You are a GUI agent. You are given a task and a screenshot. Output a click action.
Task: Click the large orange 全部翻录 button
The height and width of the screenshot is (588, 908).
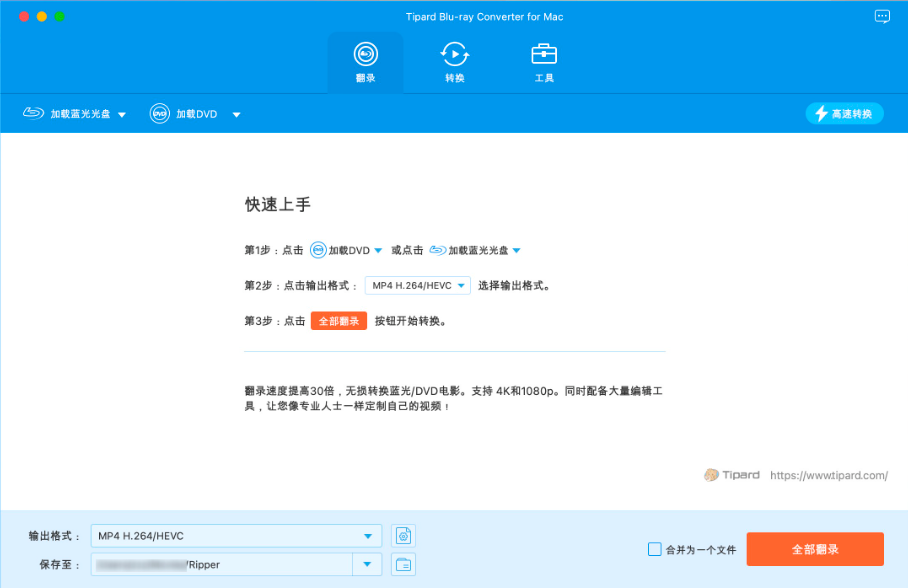pyautogui.click(x=815, y=549)
